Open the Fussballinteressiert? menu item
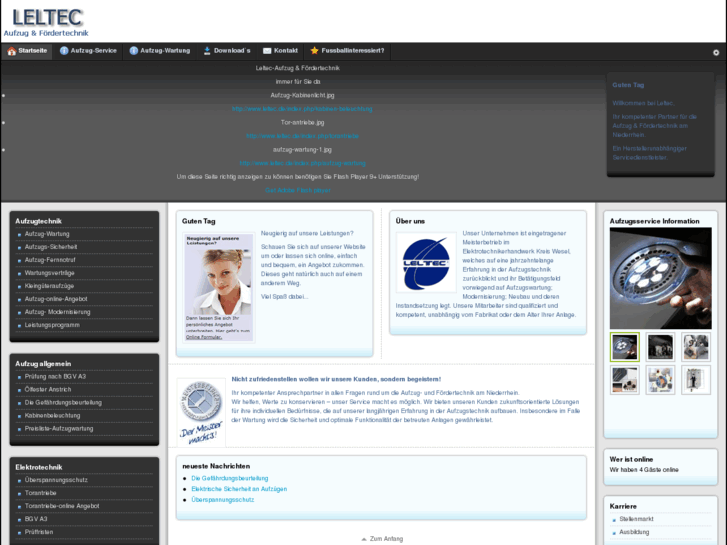Image resolution: width=727 pixels, height=545 pixels. 347,51
